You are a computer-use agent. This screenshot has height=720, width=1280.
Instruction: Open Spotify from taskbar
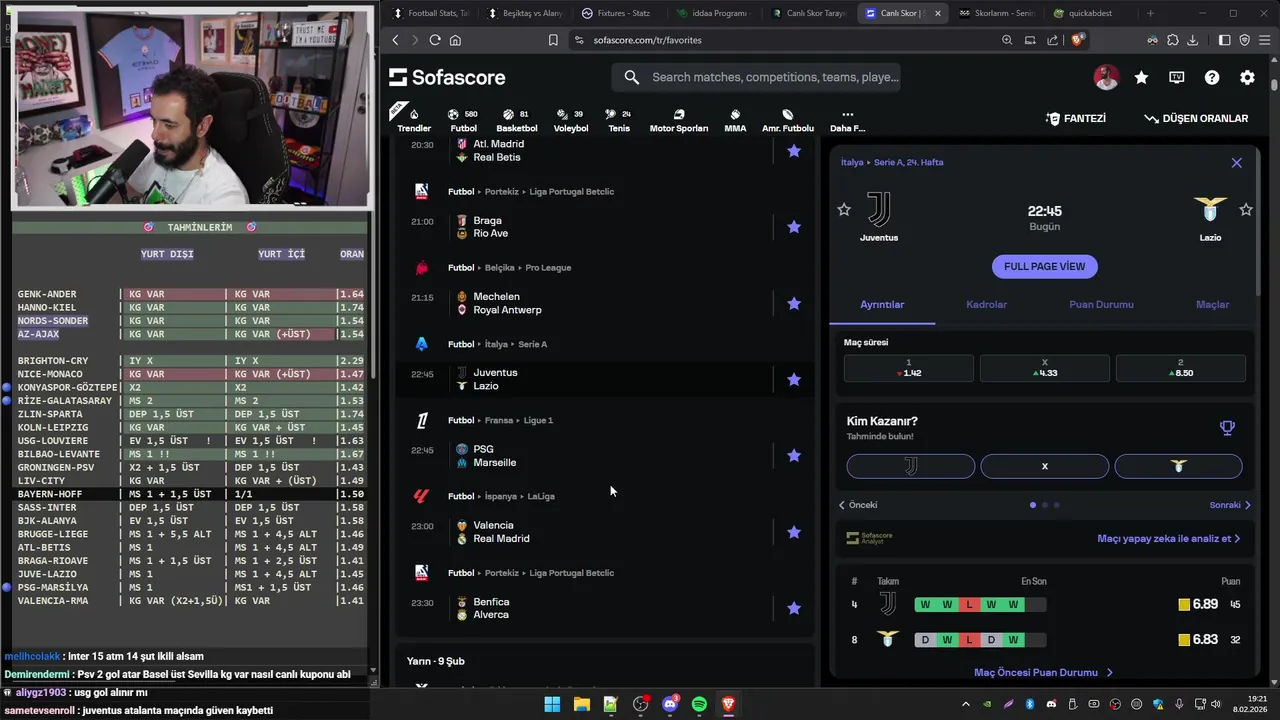(699, 704)
